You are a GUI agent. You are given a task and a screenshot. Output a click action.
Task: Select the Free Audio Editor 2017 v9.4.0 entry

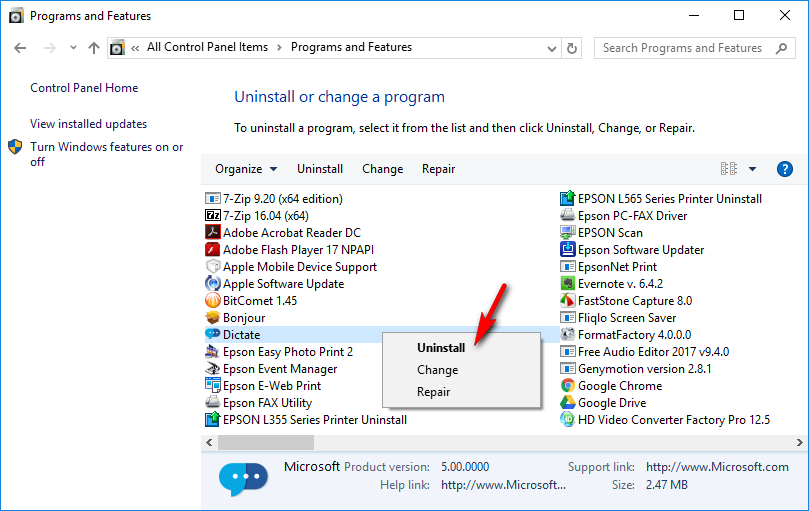644,352
